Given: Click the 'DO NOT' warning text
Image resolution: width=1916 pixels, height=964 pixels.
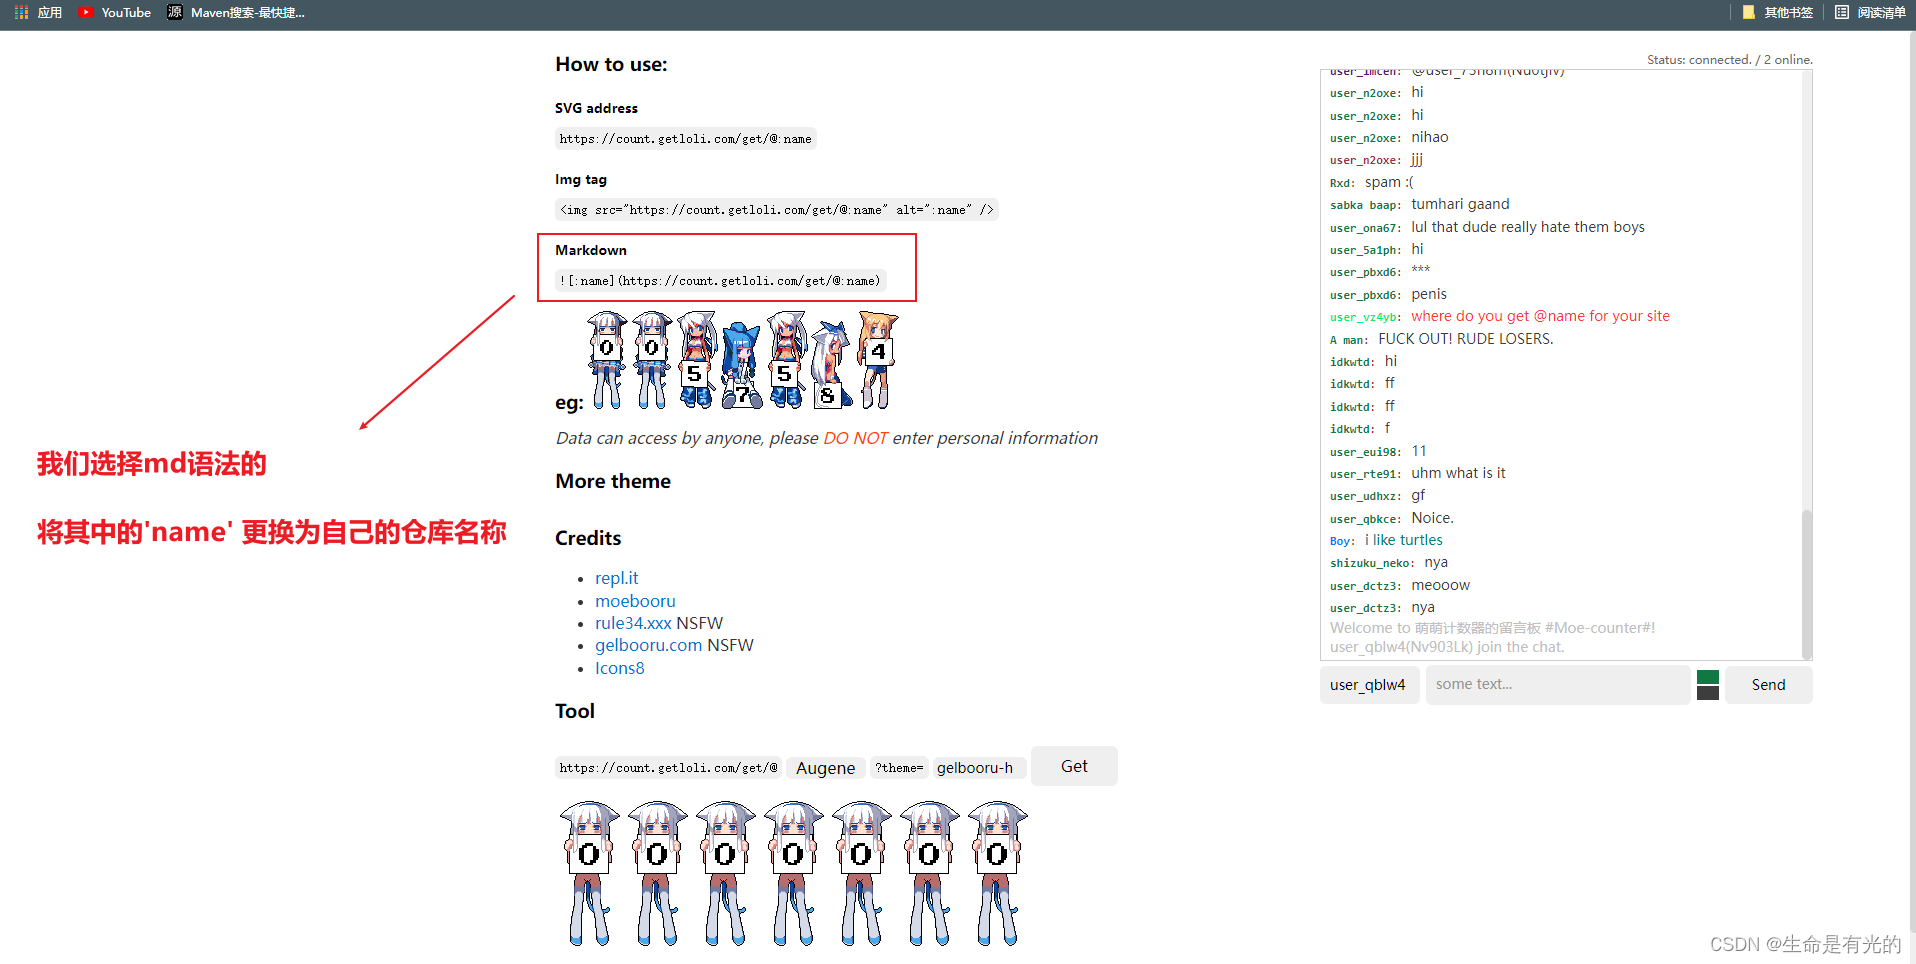Looking at the screenshot, I should [855, 438].
